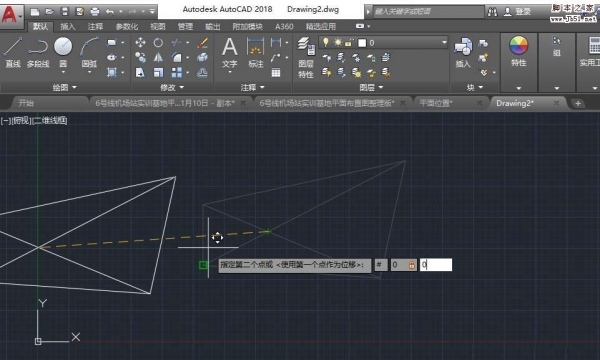The height and width of the screenshot is (360, 600).
Task: Activate the Move tool in Modify panel
Action: [x=140, y=42]
